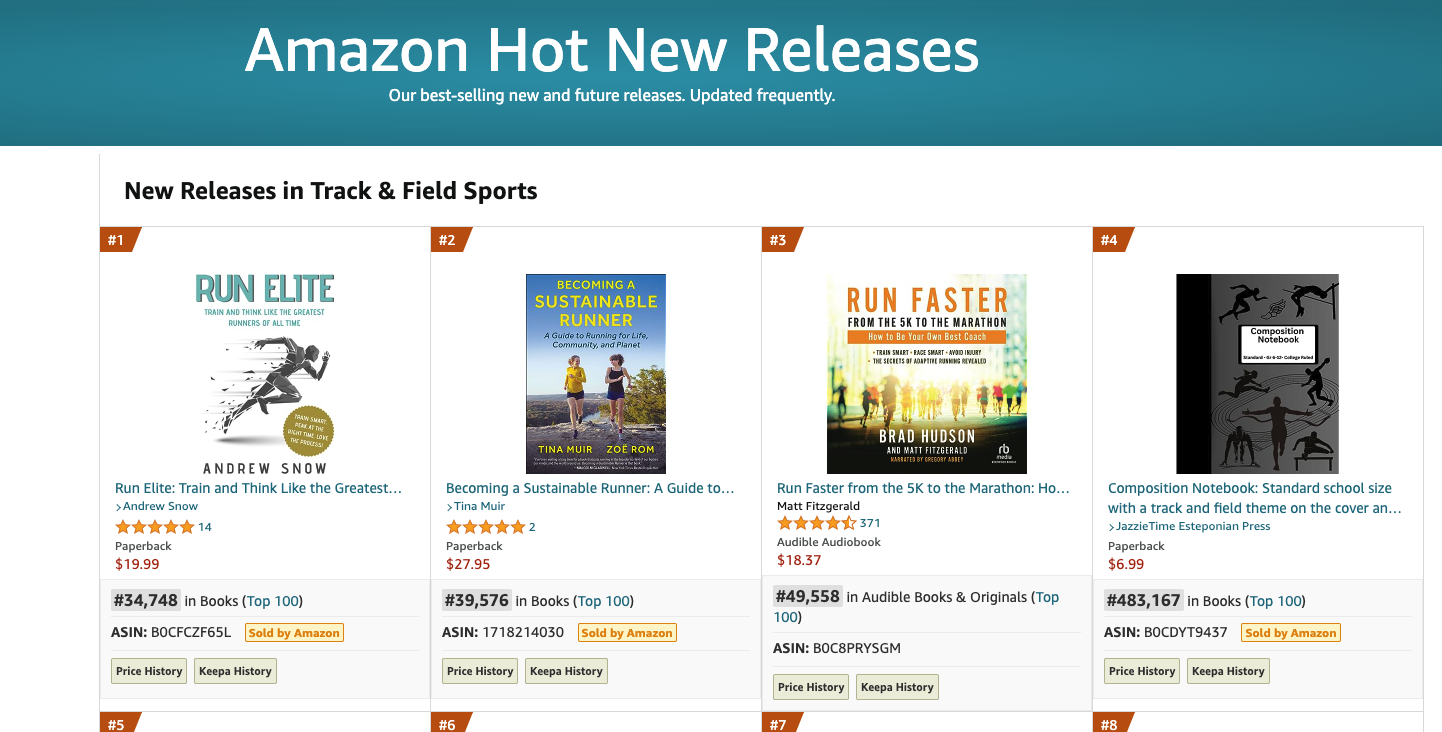Viewport: 1442px width, 732px height.
Task: Open the Run Elite book title link
Action: click(x=258, y=488)
